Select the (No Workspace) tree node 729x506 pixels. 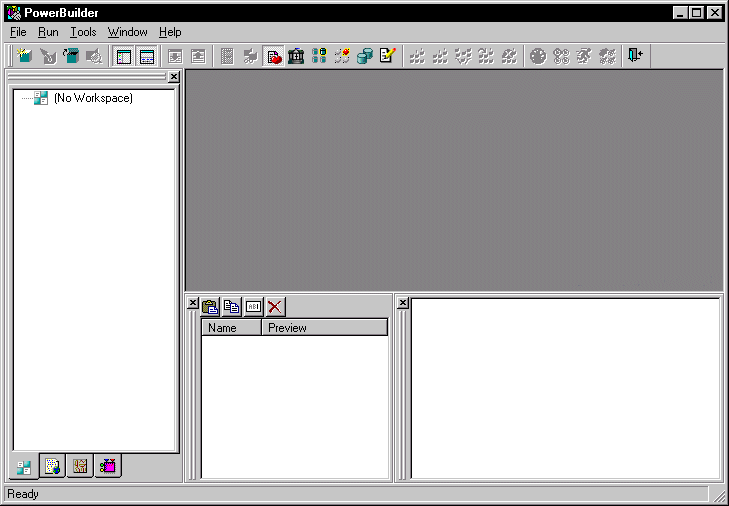tap(93, 98)
